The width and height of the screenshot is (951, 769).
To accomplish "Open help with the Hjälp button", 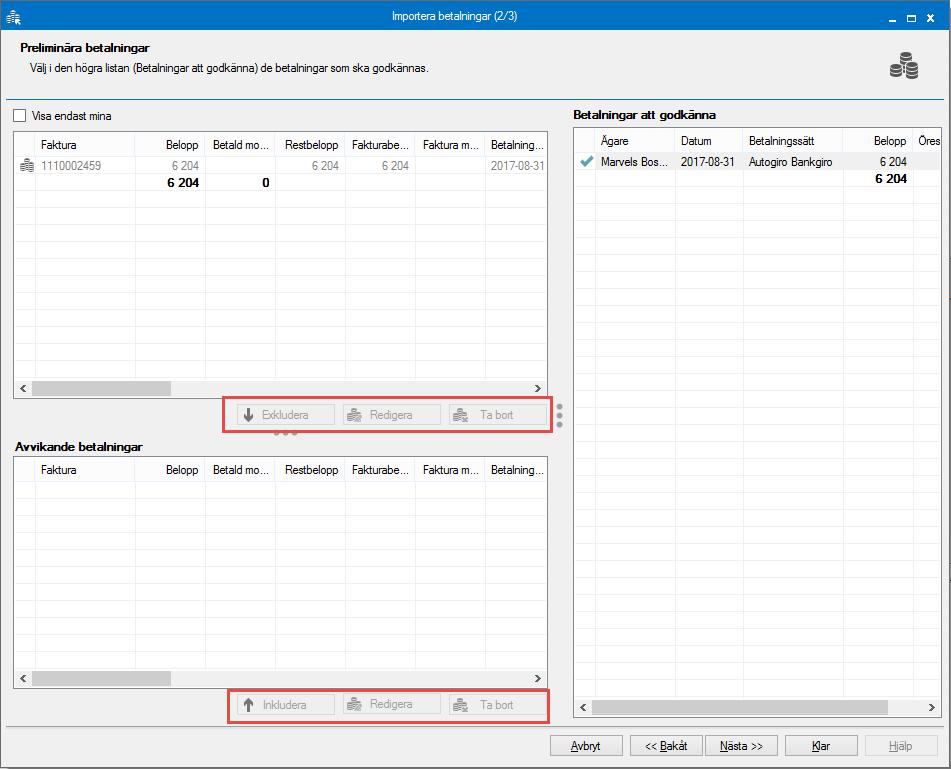I will point(901,746).
